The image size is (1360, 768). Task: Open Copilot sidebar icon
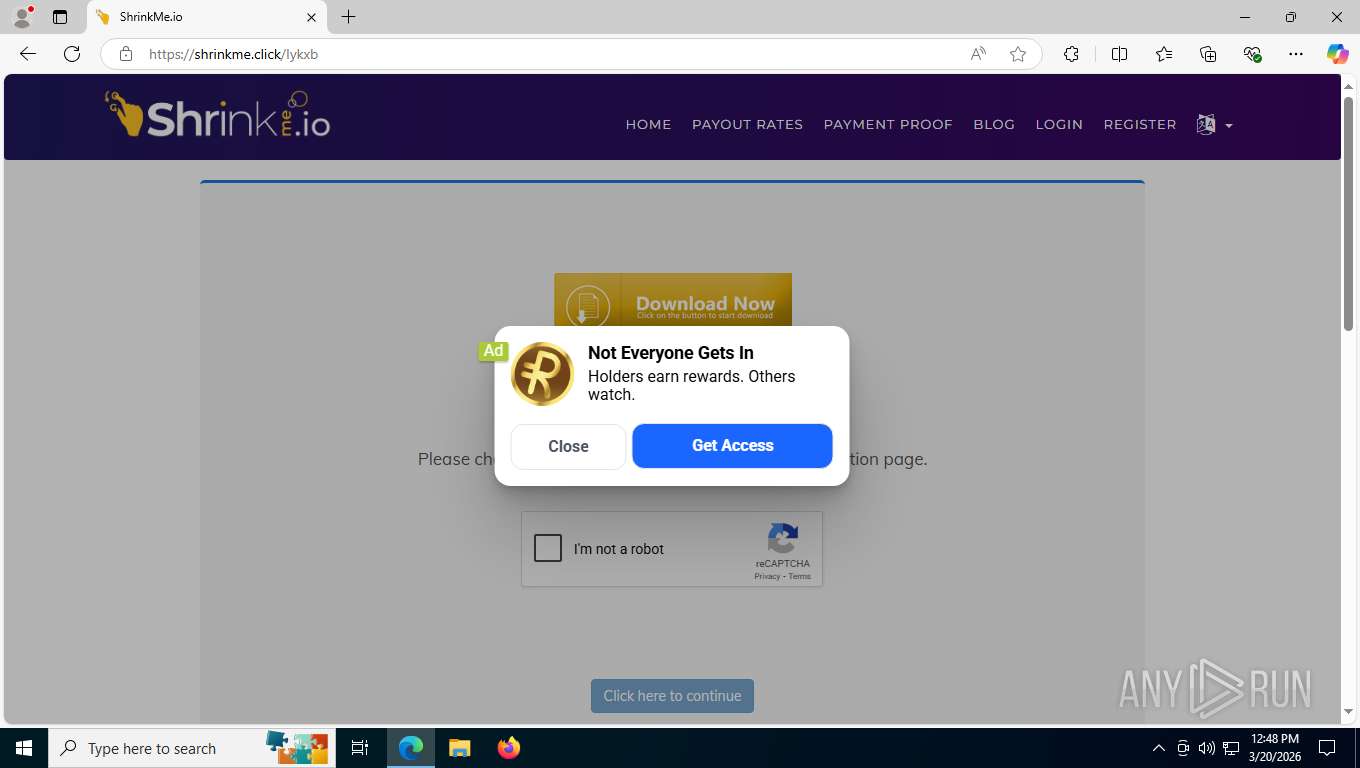click(1337, 54)
